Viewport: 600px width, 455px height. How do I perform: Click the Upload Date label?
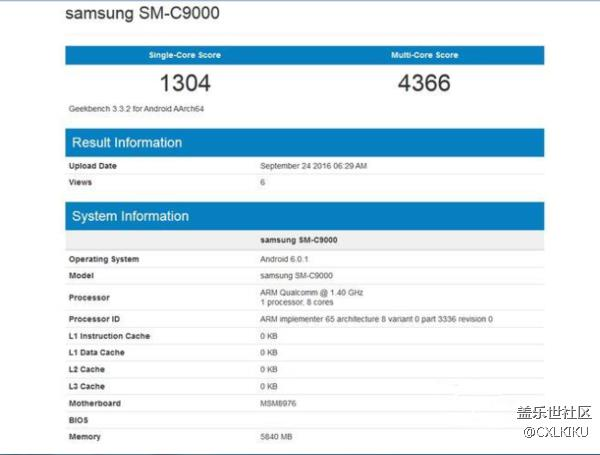[x=93, y=166]
